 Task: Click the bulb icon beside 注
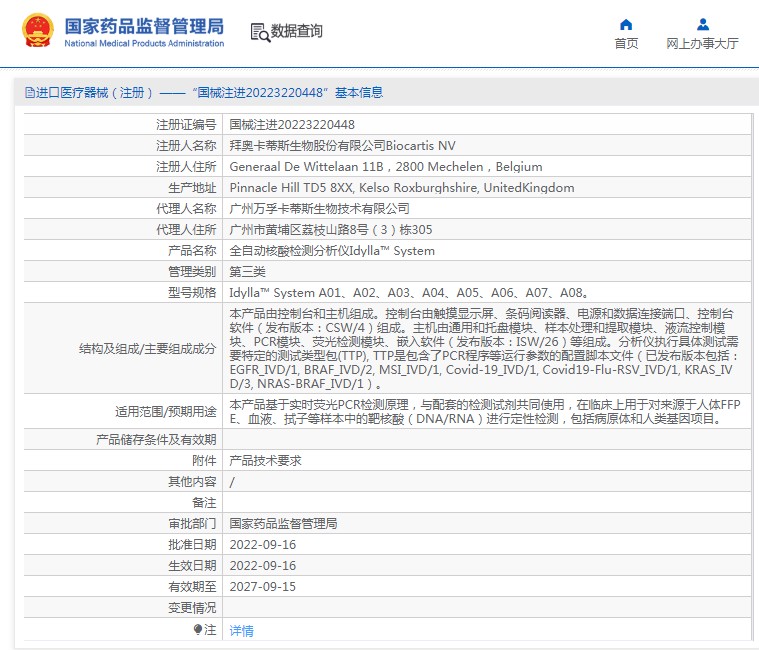pyautogui.click(x=197, y=629)
